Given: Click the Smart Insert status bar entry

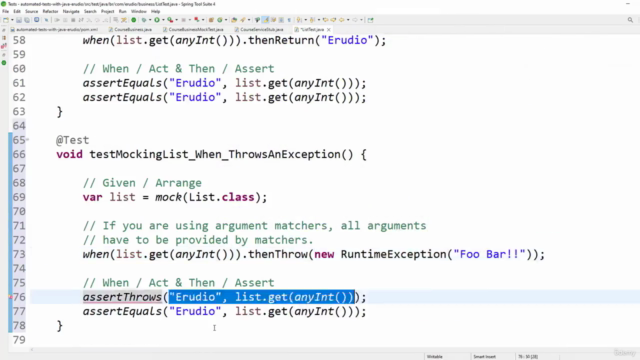Looking at the screenshot, I should [x=484, y=356].
